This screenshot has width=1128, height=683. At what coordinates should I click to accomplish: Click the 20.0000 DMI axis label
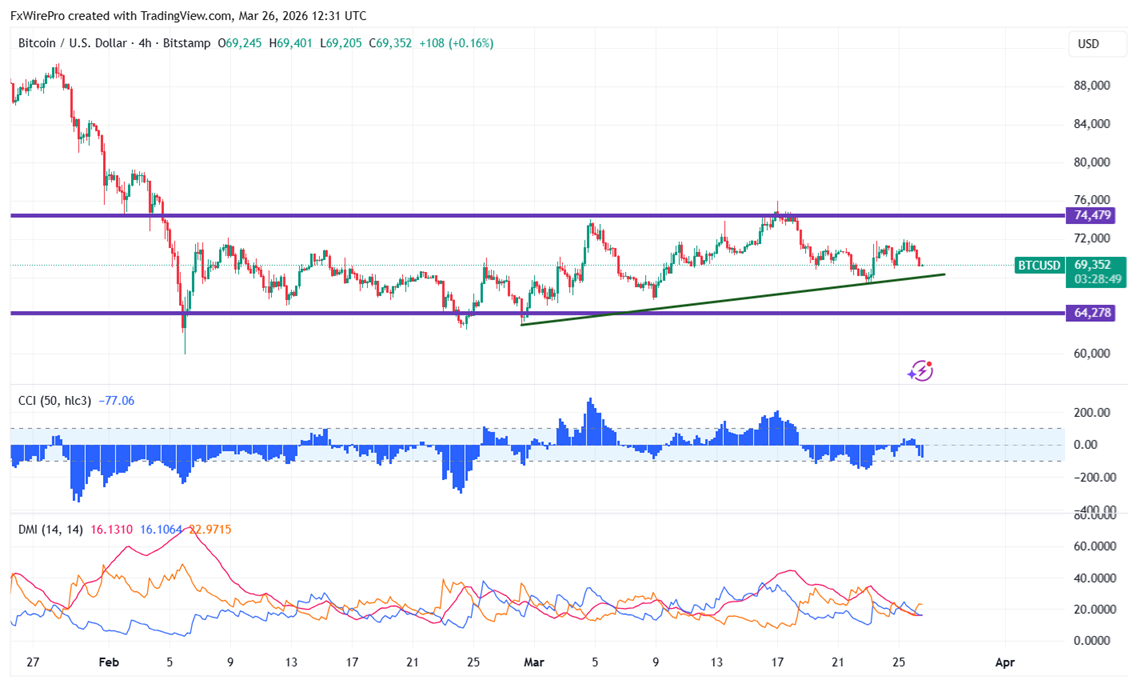1096,609
